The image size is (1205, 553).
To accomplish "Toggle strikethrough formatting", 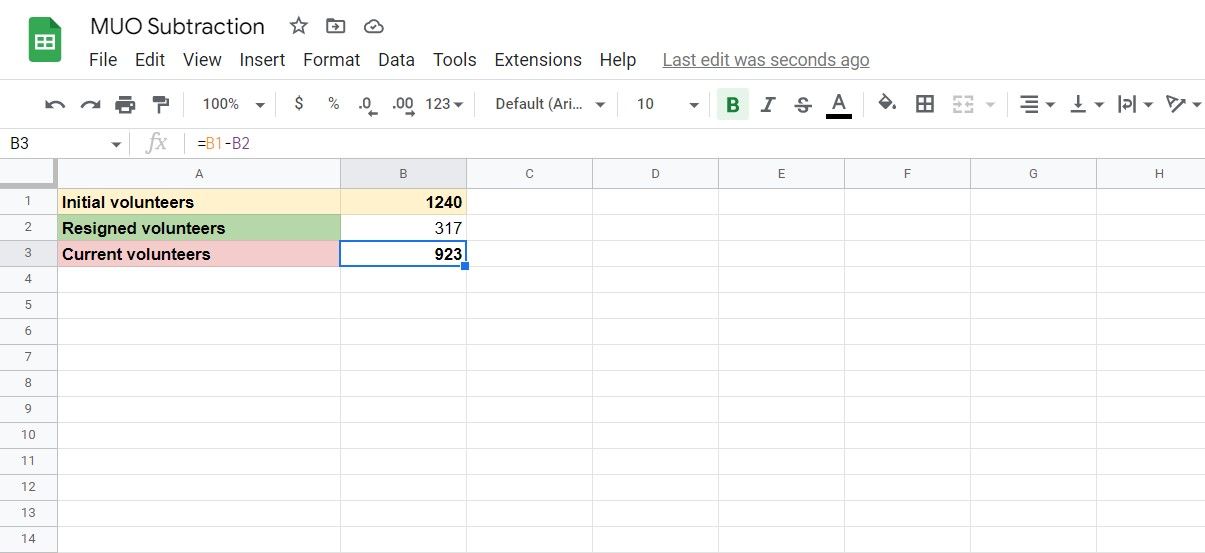I will pyautogui.click(x=802, y=104).
